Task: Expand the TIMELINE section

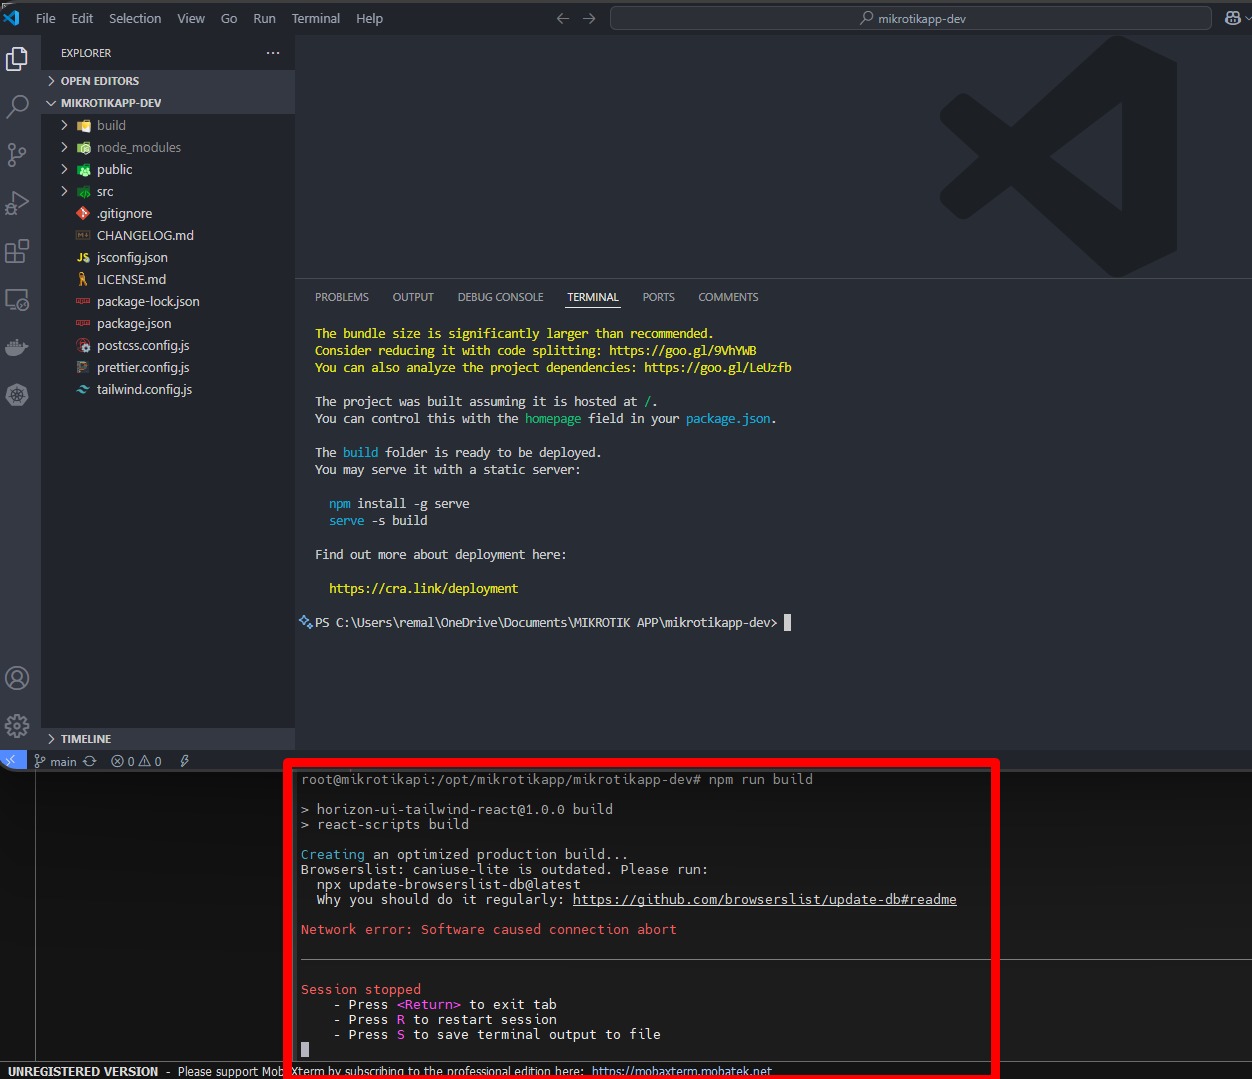Action: coord(168,739)
